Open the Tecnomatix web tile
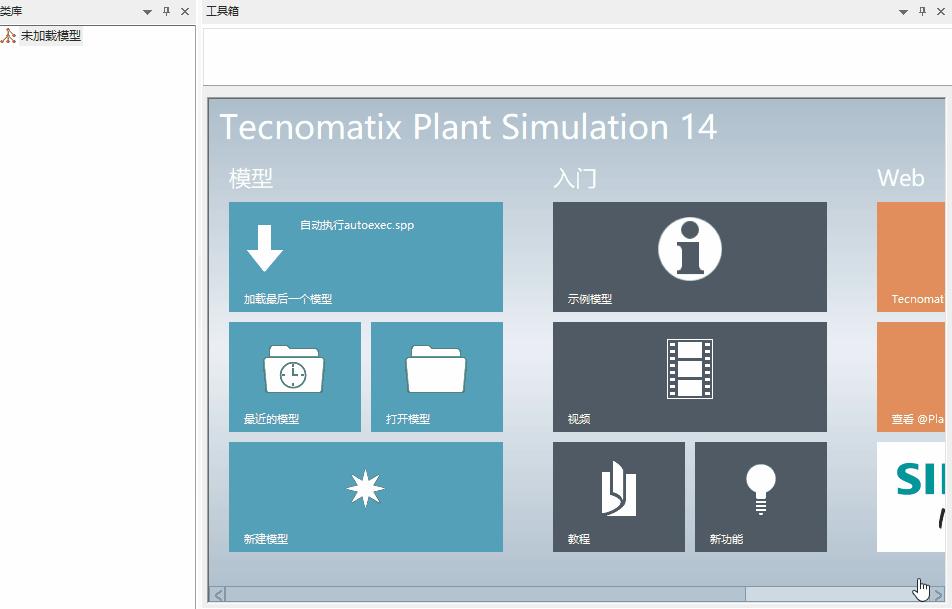This screenshot has height=609, width=952. (x=913, y=256)
